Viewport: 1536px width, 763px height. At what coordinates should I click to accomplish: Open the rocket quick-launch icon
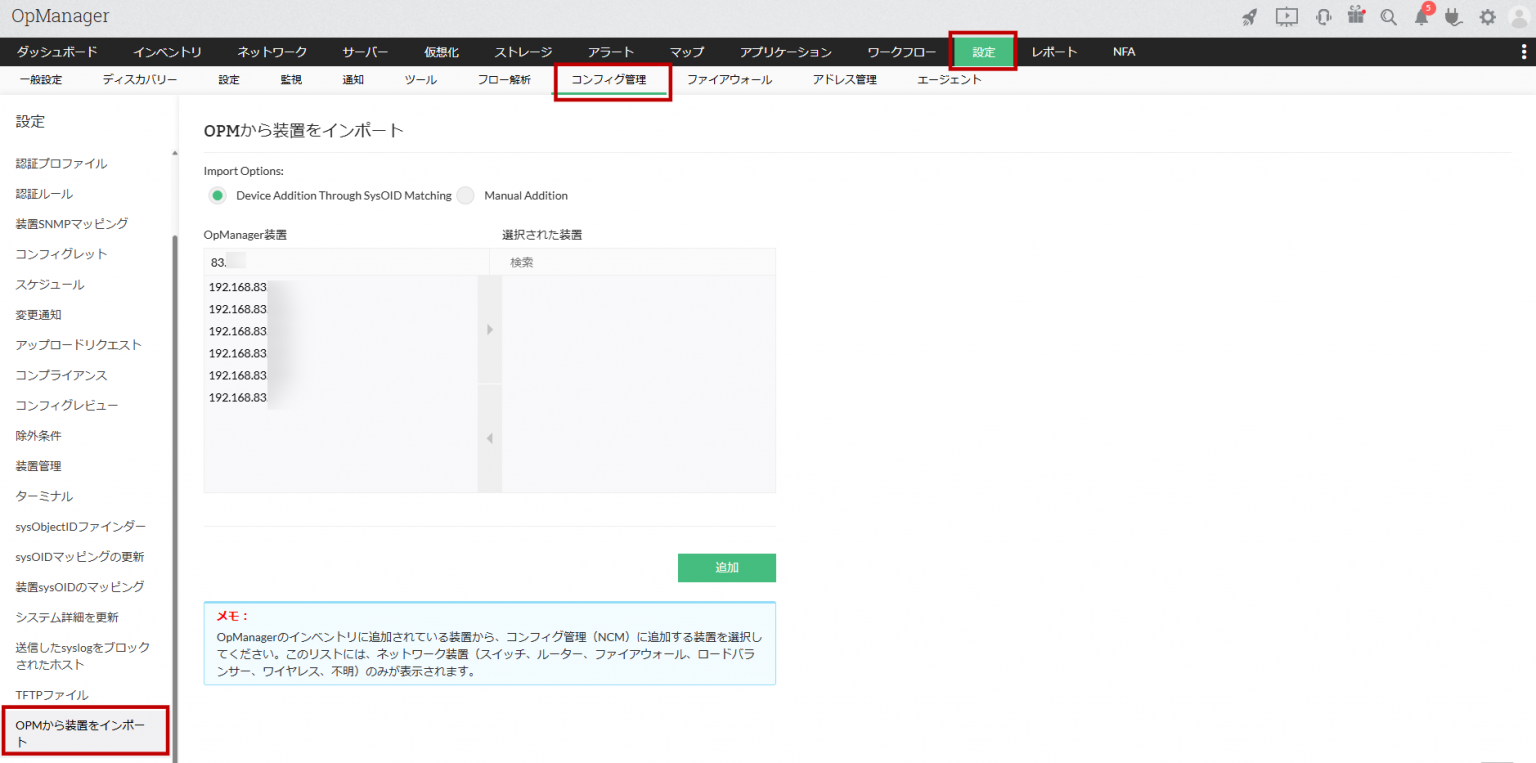pyautogui.click(x=1248, y=16)
